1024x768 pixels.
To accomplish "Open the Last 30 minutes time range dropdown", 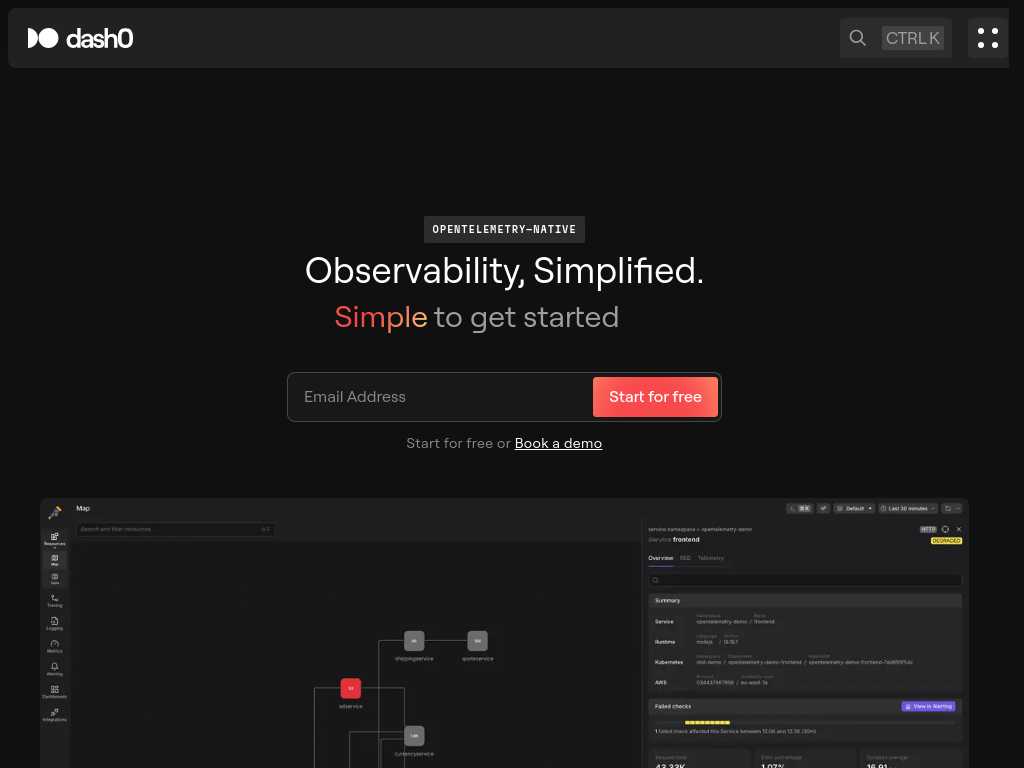I will pyautogui.click(x=908, y=508).
